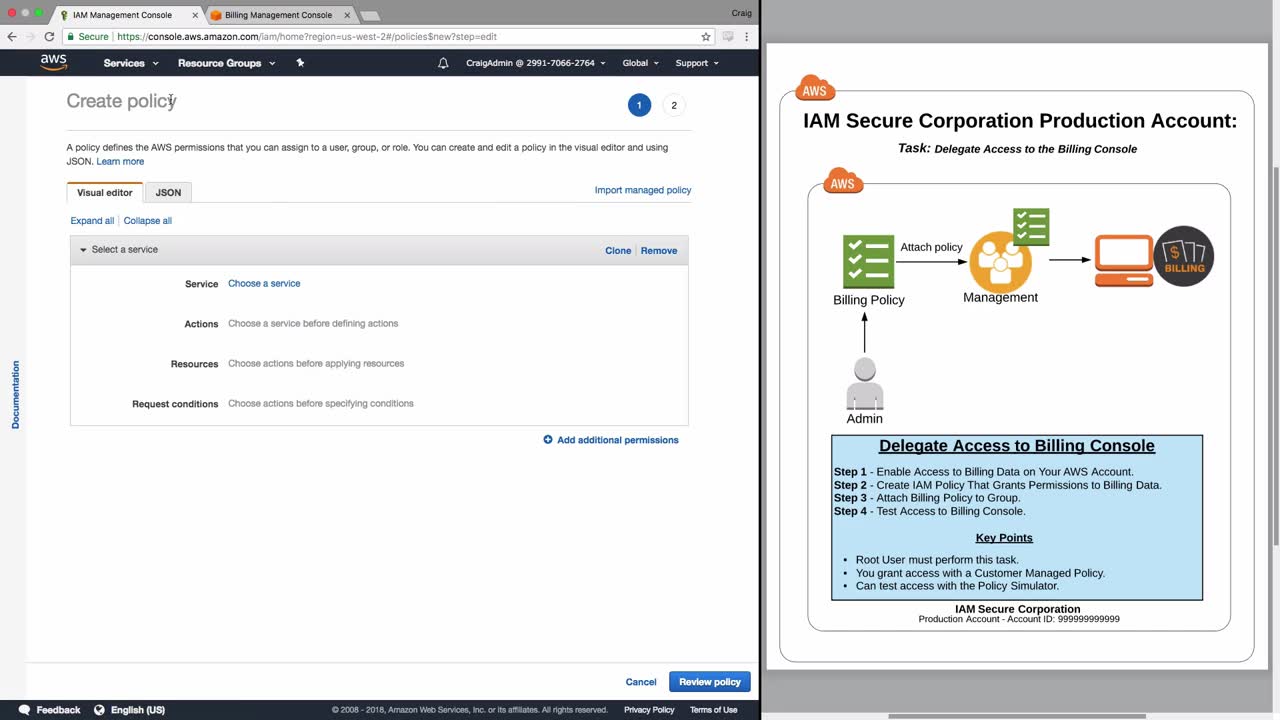Open the Chrome three-dot menu
1280x720 pixels.
click(x=746, y=37)
